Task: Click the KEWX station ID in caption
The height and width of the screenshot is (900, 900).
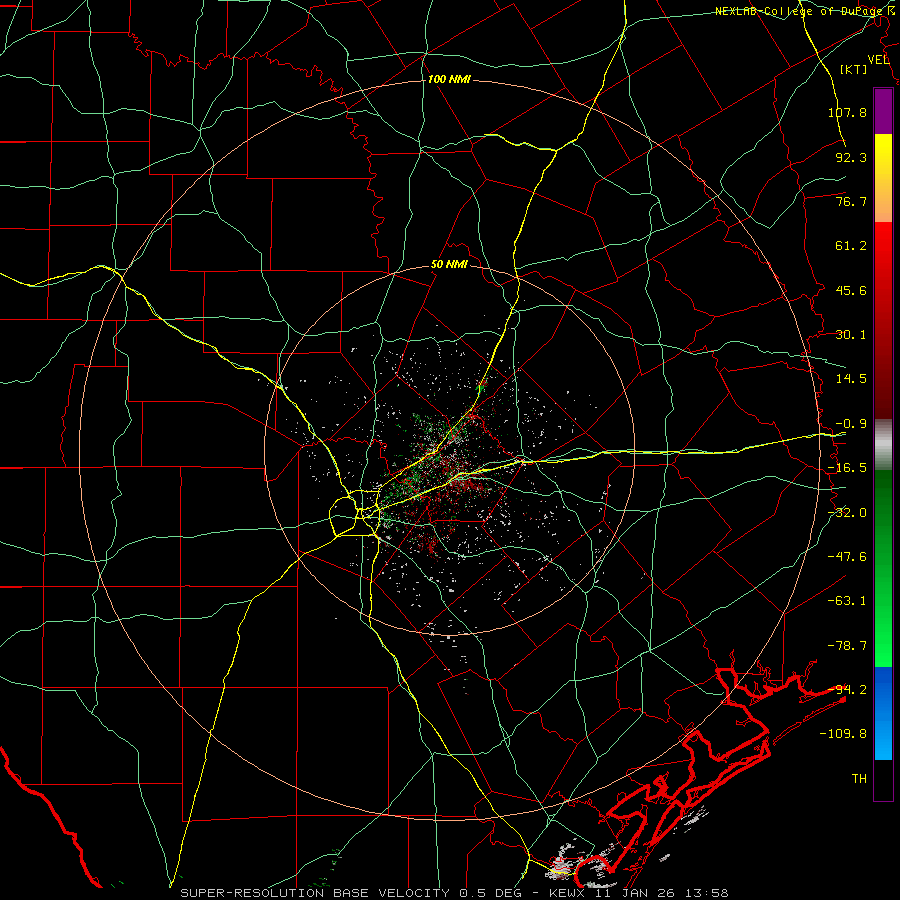Action: coord(567,893)
